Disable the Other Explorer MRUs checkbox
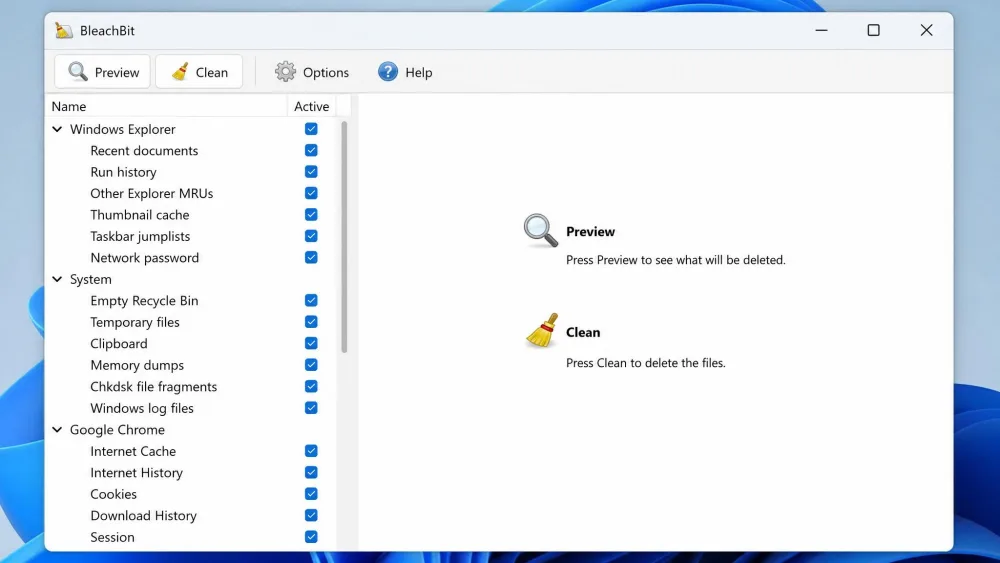Screen dimensions: 1000x563 [x=311, y=193]
